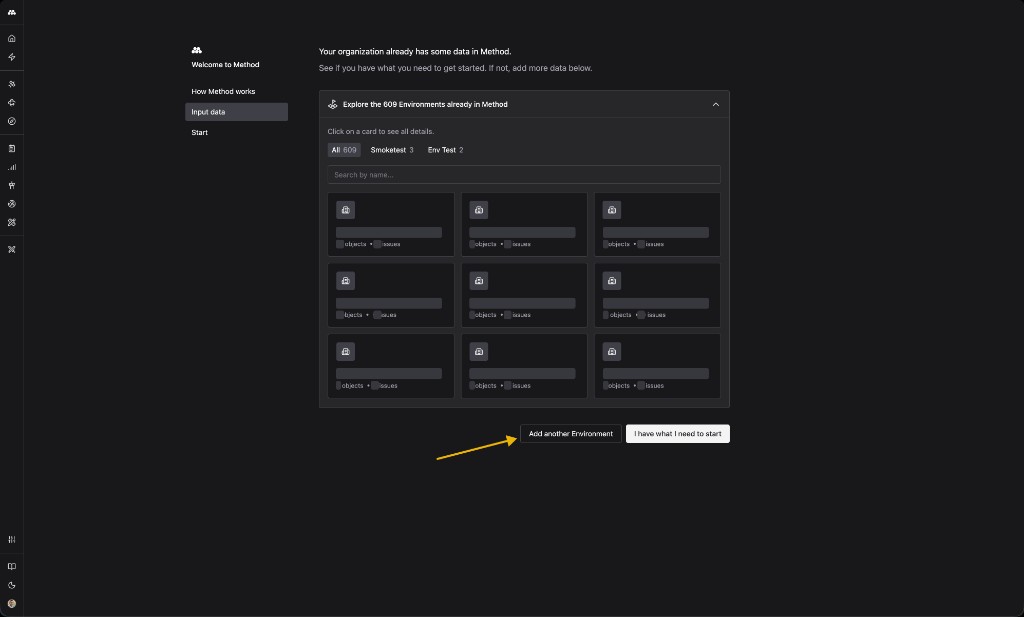This screenshot has height=617, width=1024.
Task: Filter environments by All 609
Action: (x=344, y=150)
